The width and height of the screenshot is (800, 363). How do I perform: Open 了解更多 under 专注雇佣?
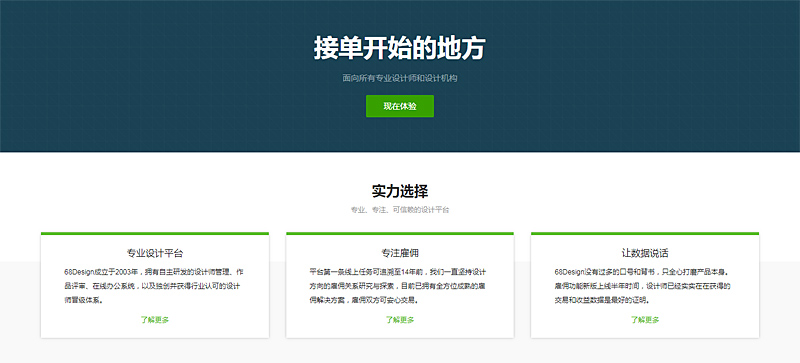pyautogui.click(x=399, y=320)
